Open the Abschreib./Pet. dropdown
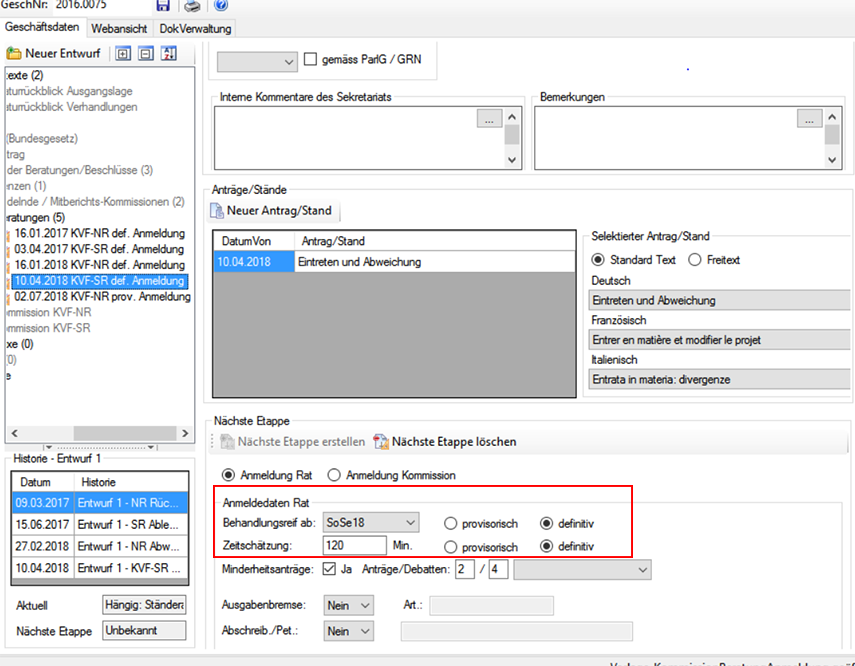This screenshot has width=855, height=666. click(364, 631)
